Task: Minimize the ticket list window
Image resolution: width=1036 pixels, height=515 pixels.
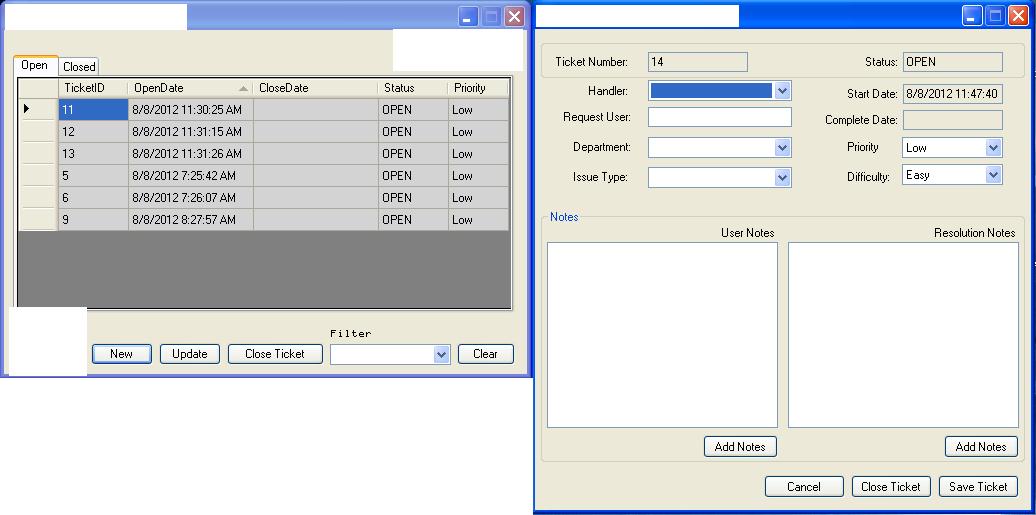Action: pyautogui.click(x=468, y=17)
